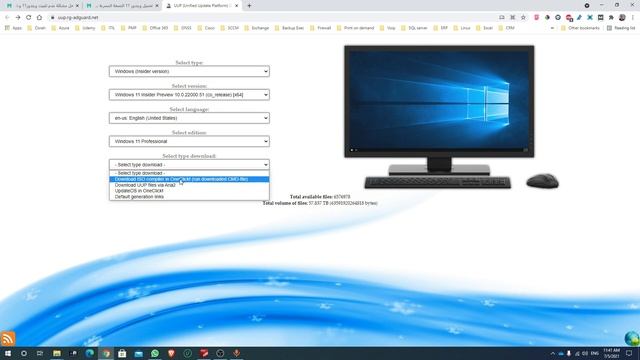640x360 pixels.
Task: Open the SQL server bookmark folder
Action: (x=414, y=28)
